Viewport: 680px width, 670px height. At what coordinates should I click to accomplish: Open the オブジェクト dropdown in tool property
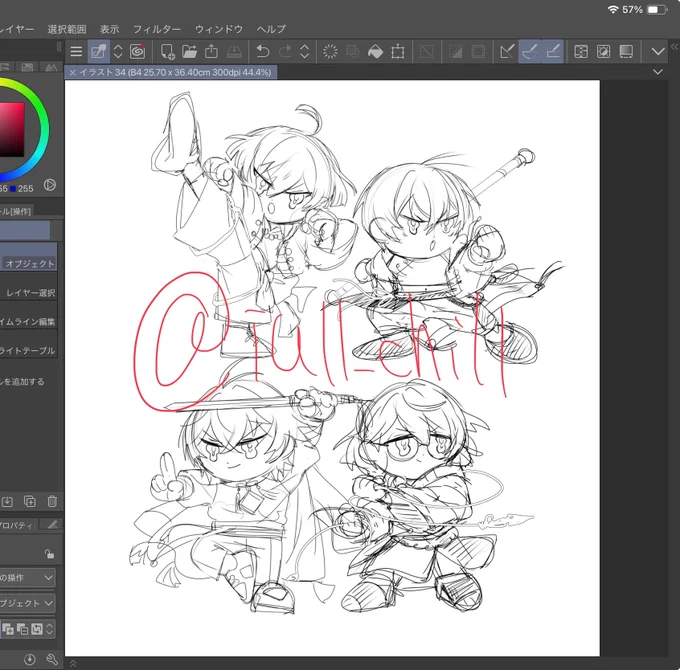(27, 603)
